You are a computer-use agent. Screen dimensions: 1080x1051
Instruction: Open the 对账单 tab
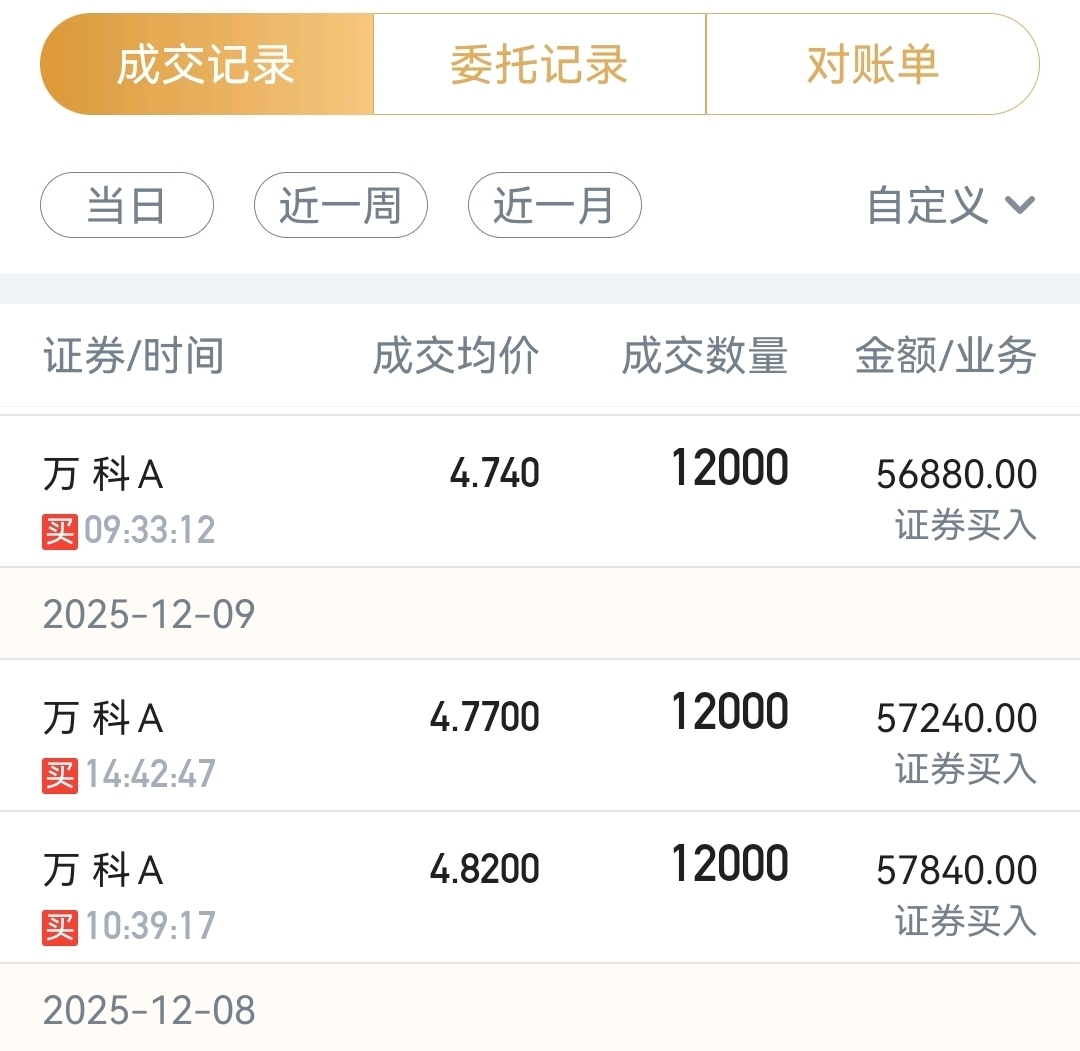tap(873, 64)
